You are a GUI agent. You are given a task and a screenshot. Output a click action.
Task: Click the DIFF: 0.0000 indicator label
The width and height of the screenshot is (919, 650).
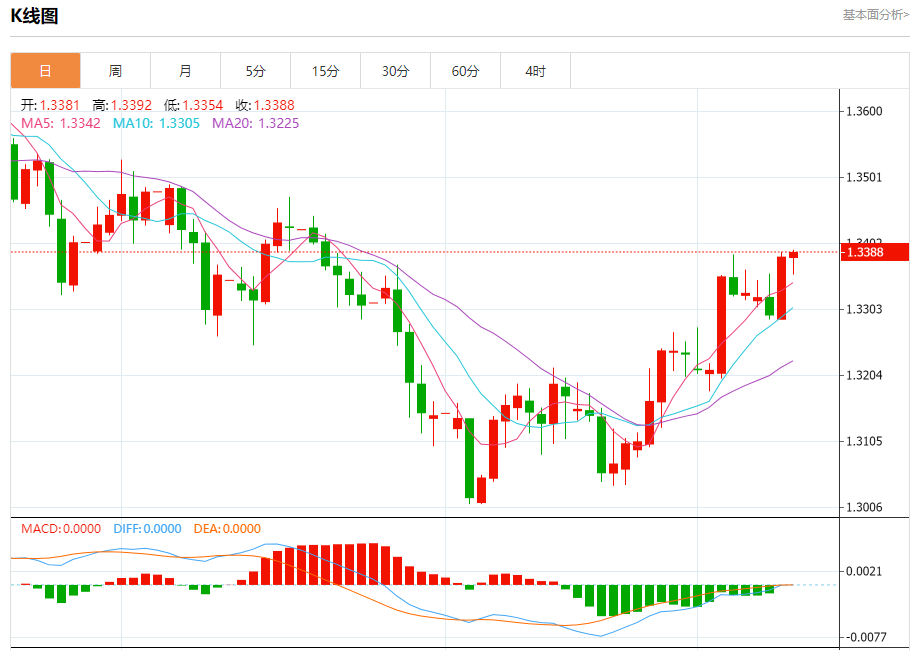tap(146, 529)
